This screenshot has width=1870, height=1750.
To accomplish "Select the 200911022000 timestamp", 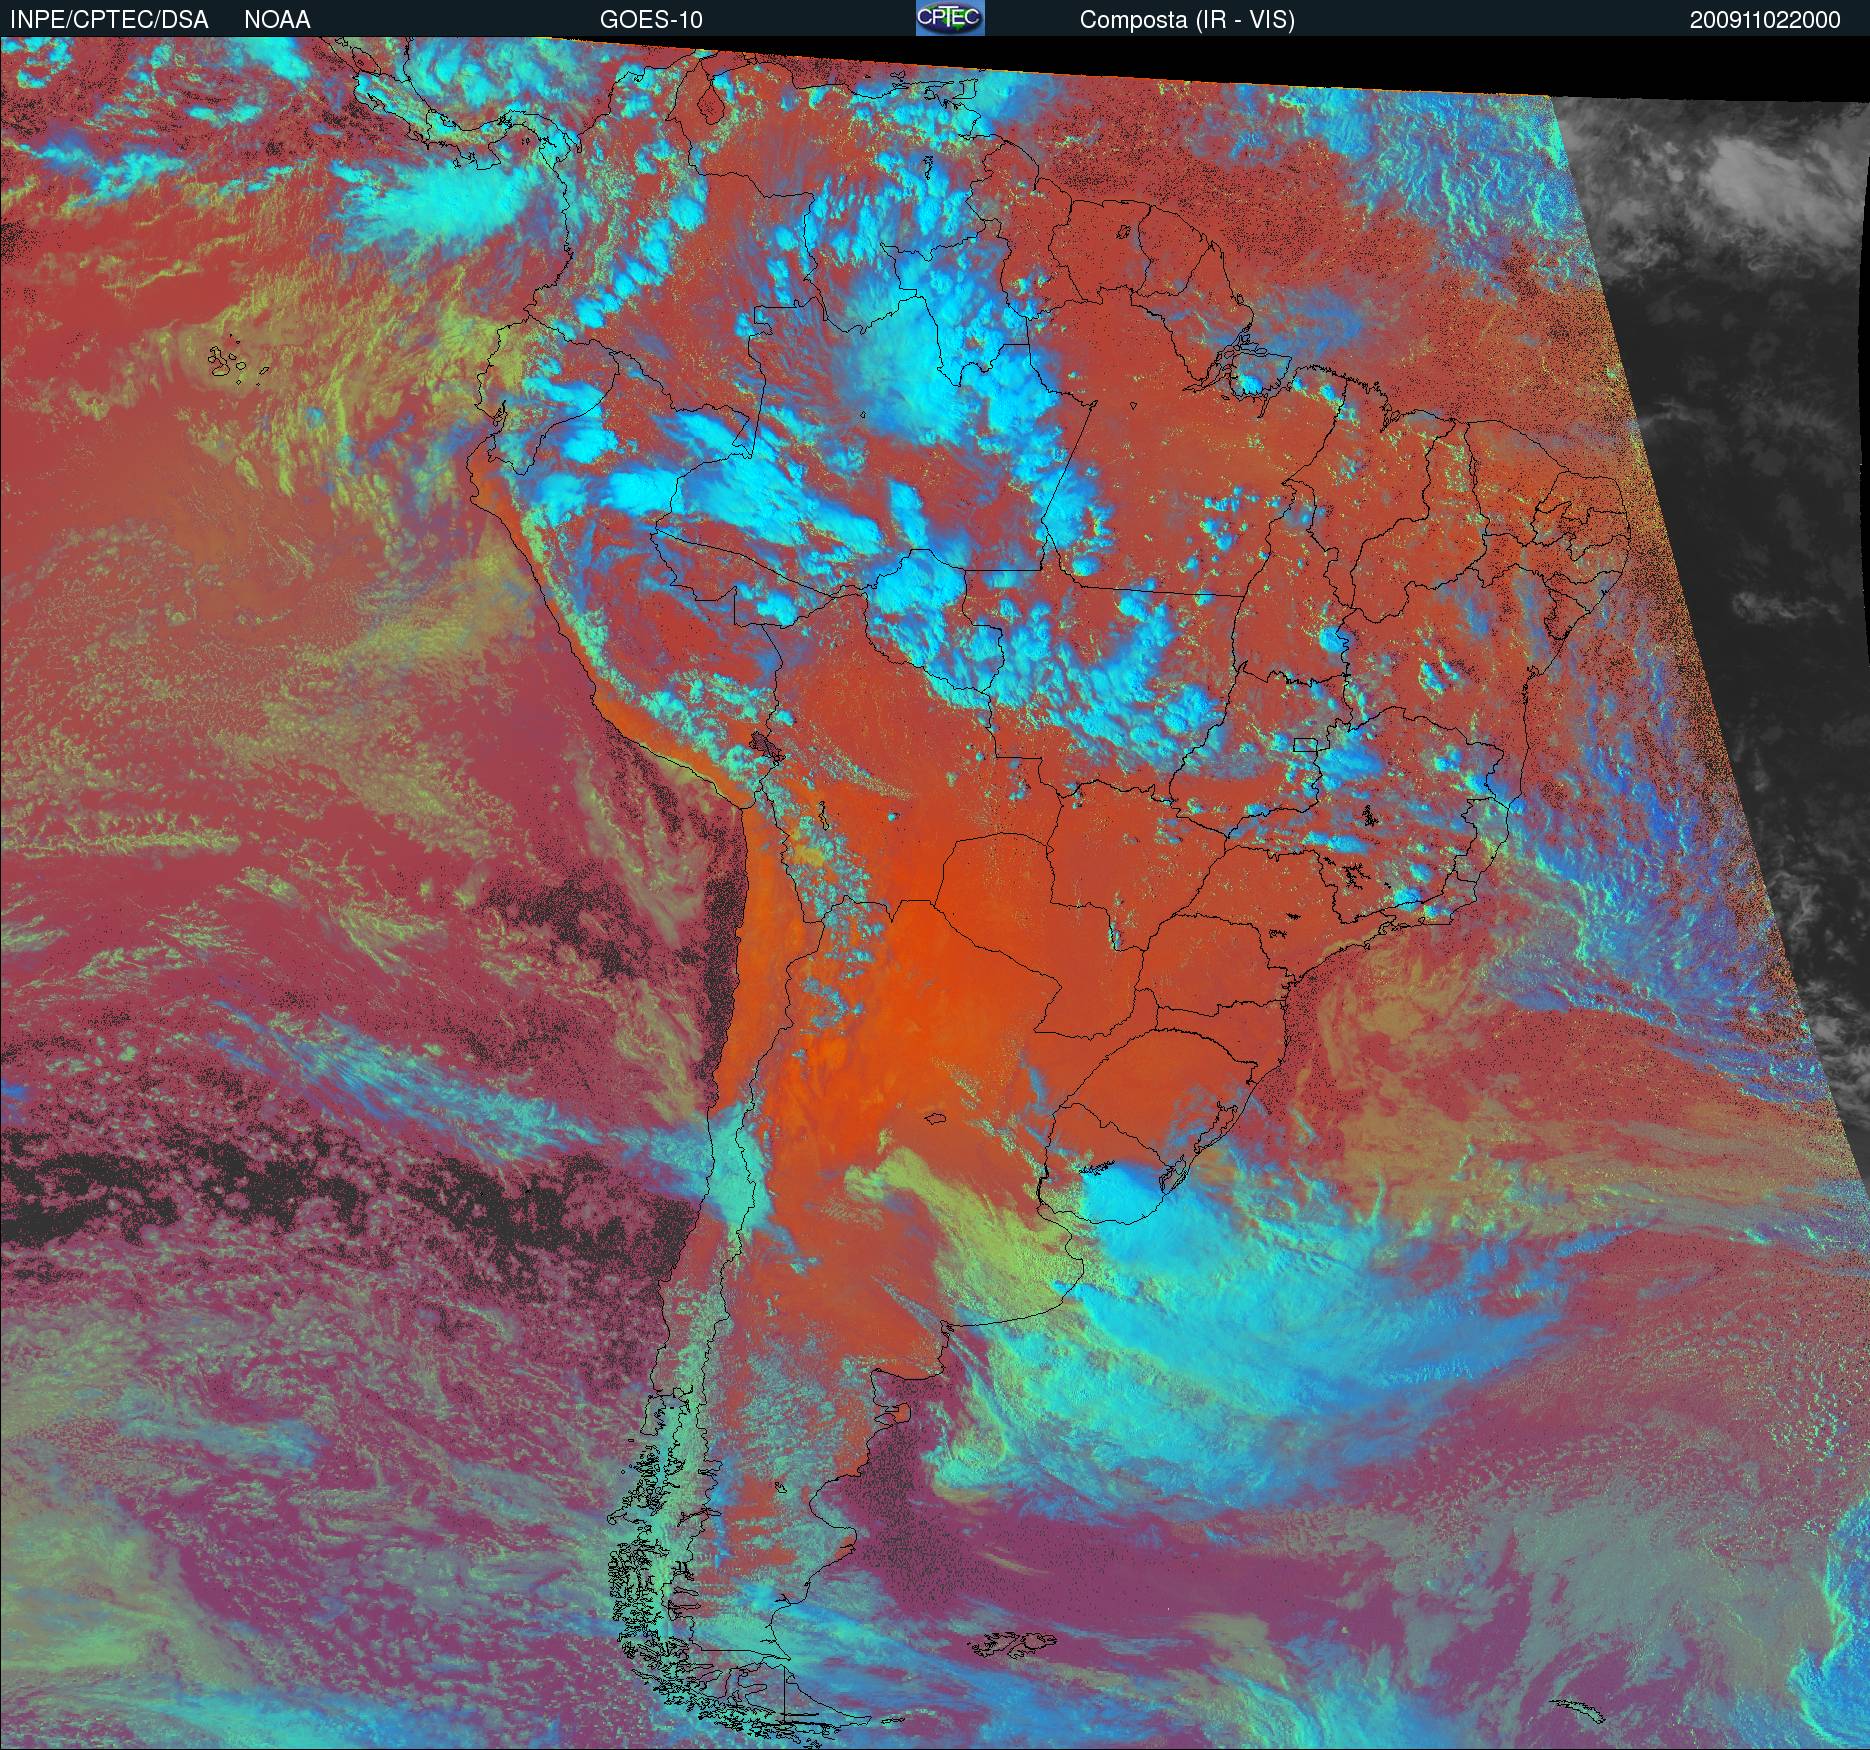I will pyautogui.click(x=1765, y=20).
